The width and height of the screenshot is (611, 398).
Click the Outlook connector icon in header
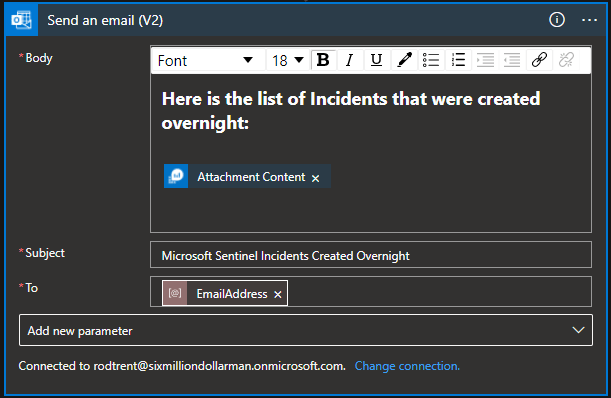tap(21, 20)
